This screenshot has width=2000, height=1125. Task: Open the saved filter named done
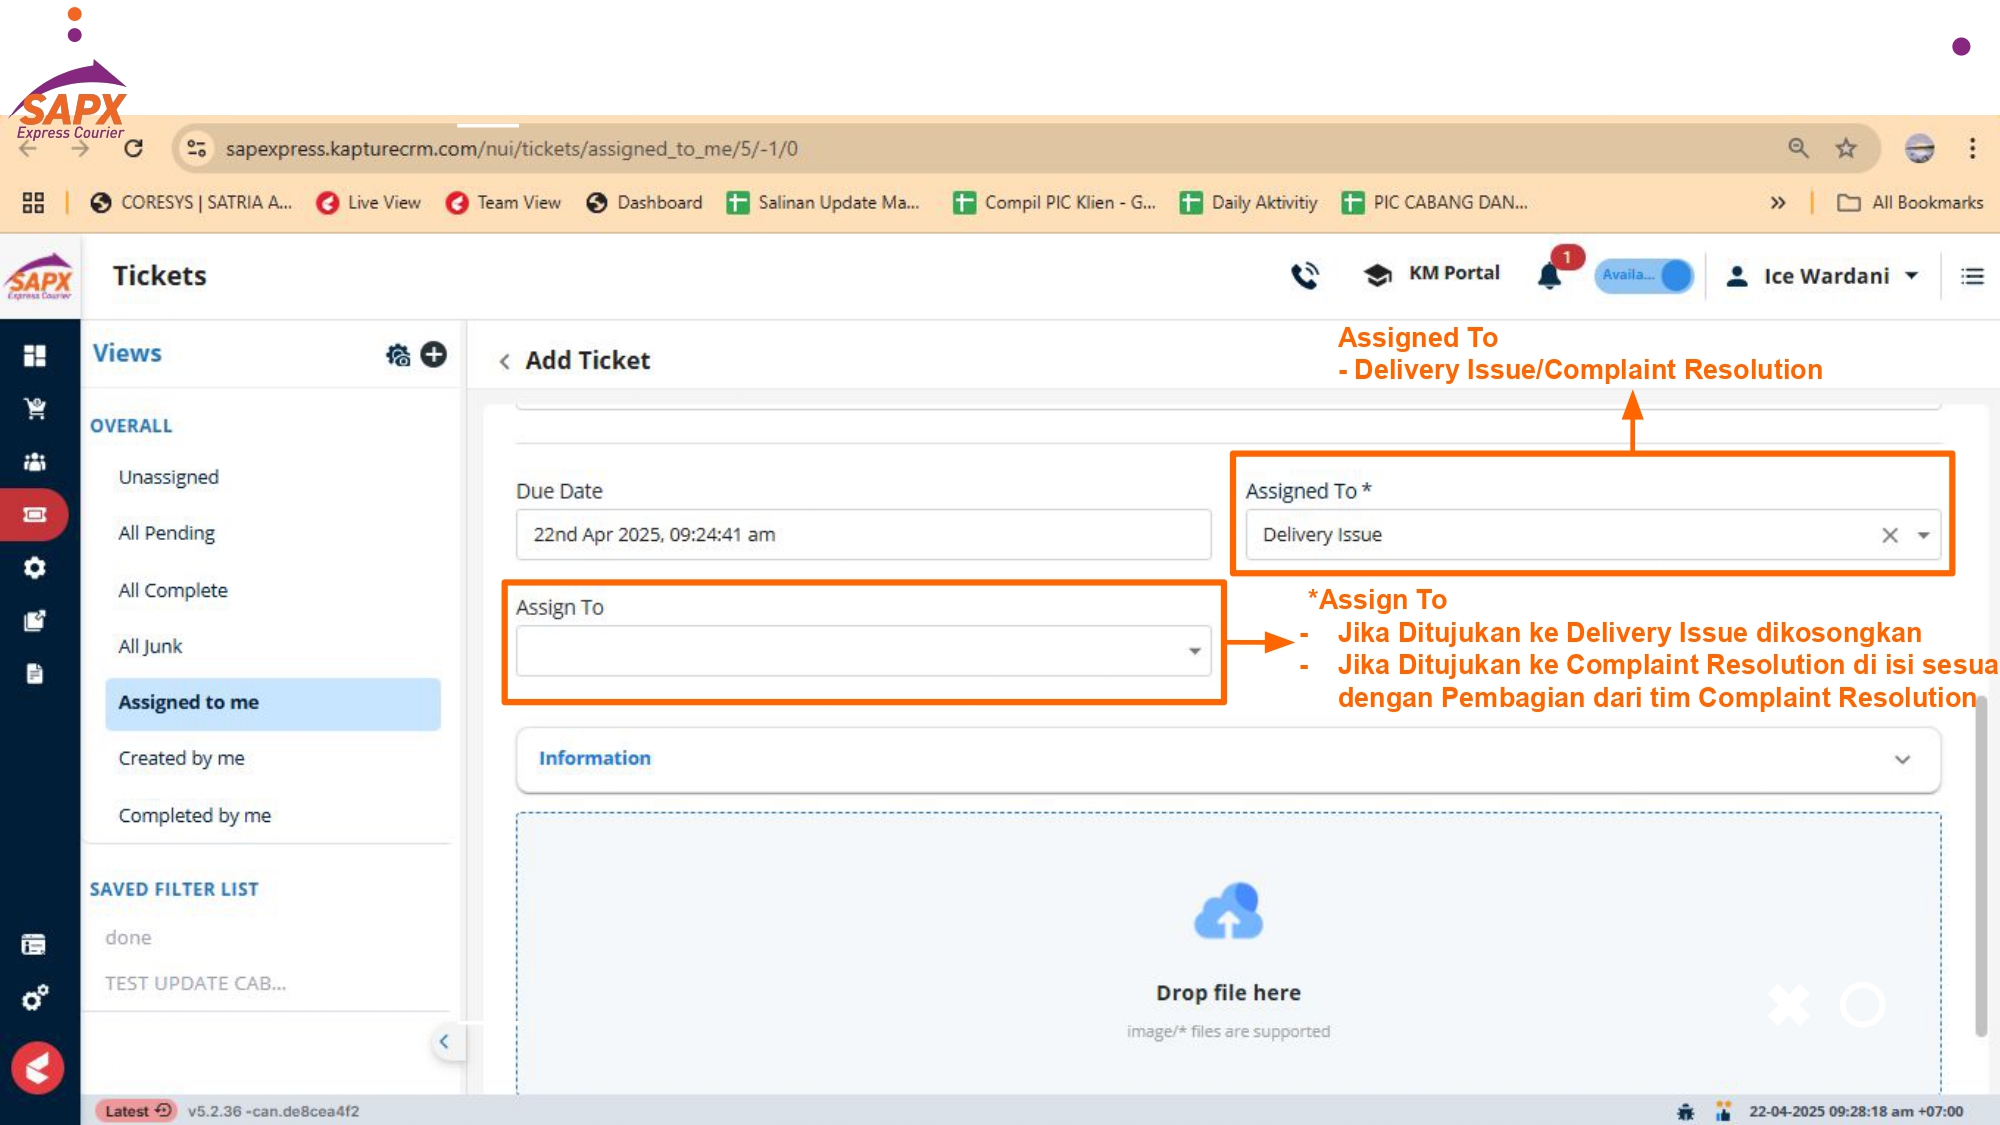click(x=128, y=938)
